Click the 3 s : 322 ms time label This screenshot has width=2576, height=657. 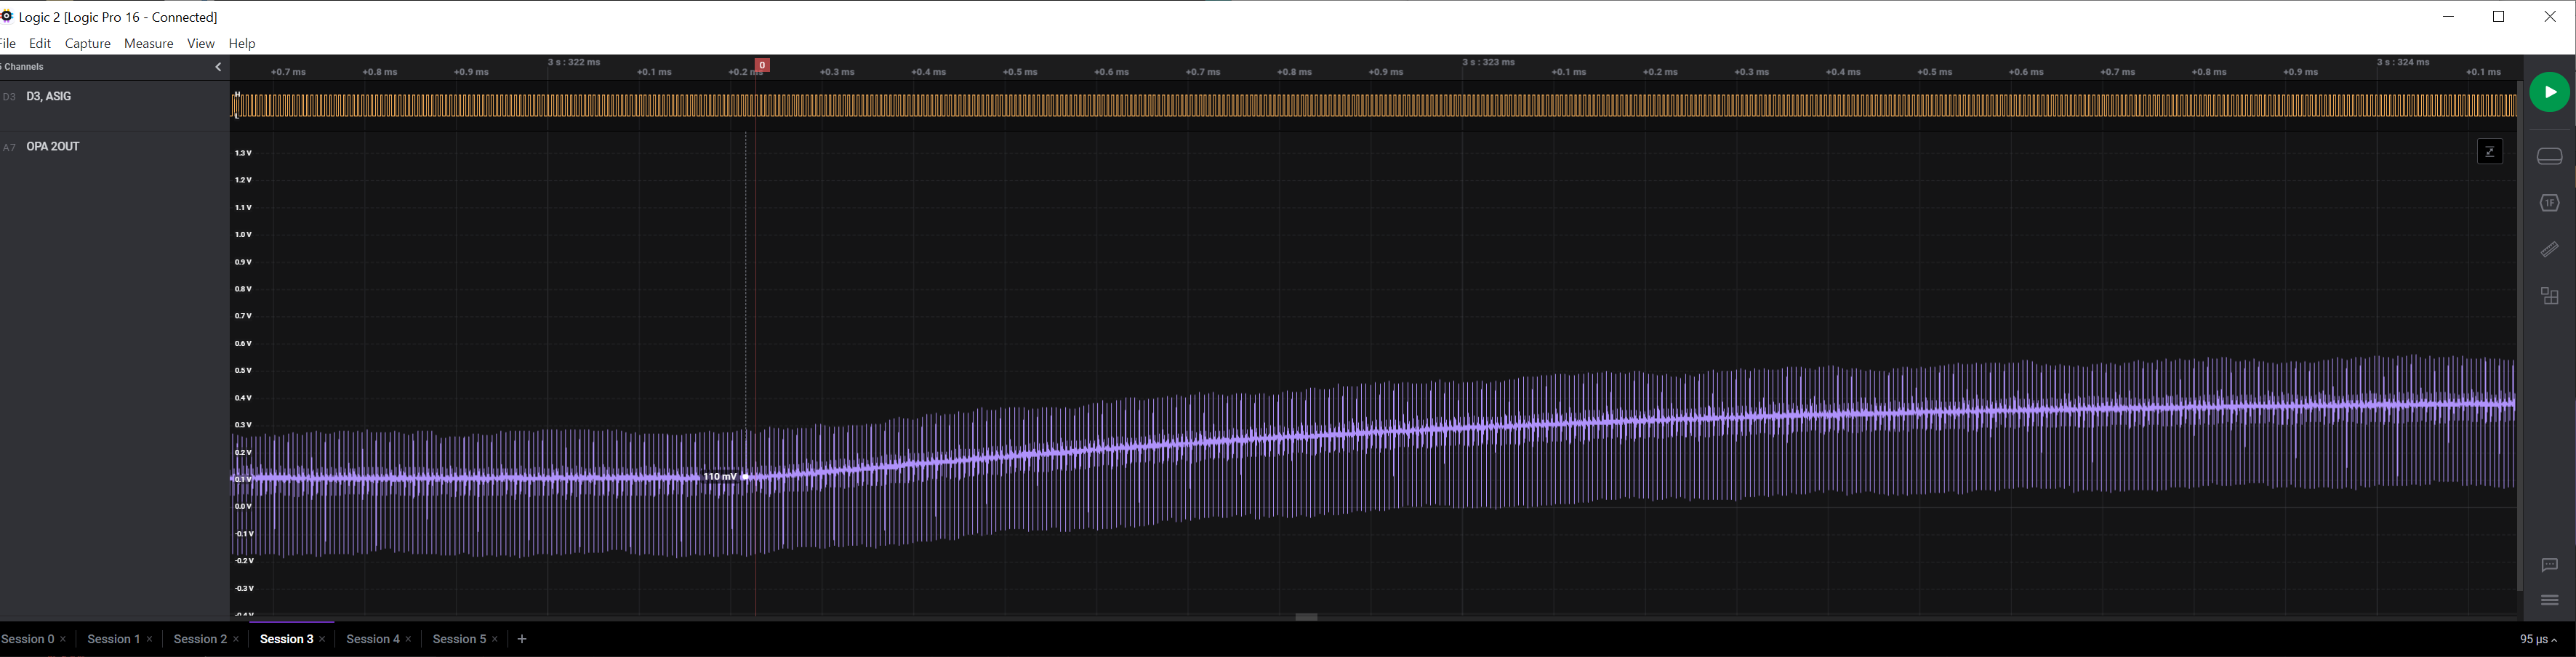[574, 62]
